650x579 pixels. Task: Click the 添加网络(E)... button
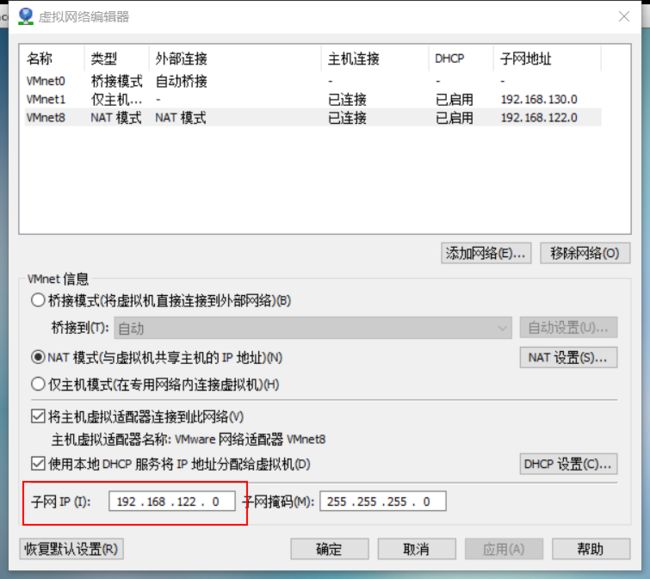coord(486,253)
